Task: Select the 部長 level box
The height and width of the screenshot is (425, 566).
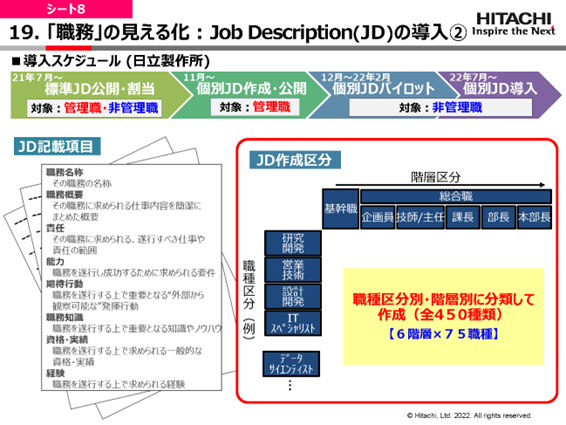Action: coord(498,217)
